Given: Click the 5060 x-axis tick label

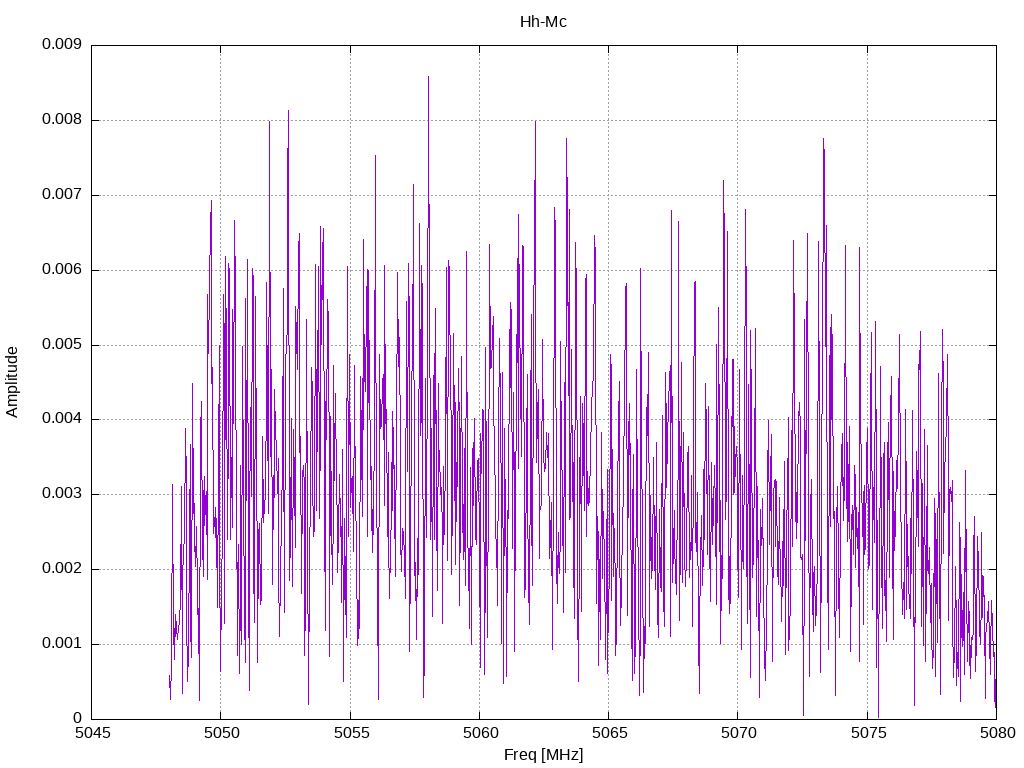Looking at the screenshot, I should pos(480,733).
